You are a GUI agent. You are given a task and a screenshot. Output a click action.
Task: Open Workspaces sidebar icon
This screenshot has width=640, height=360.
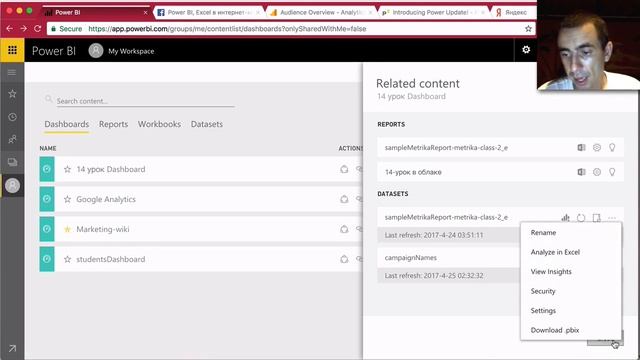(12, 162)
